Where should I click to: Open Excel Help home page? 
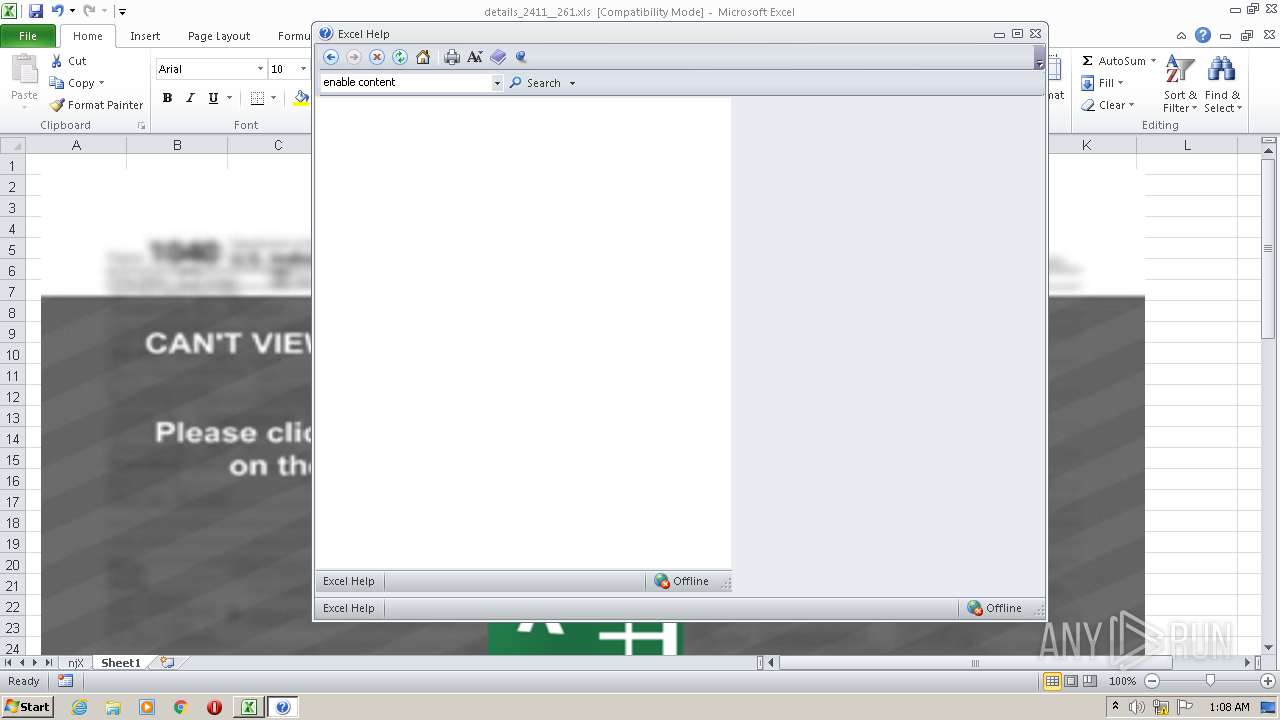pos(423,57)
